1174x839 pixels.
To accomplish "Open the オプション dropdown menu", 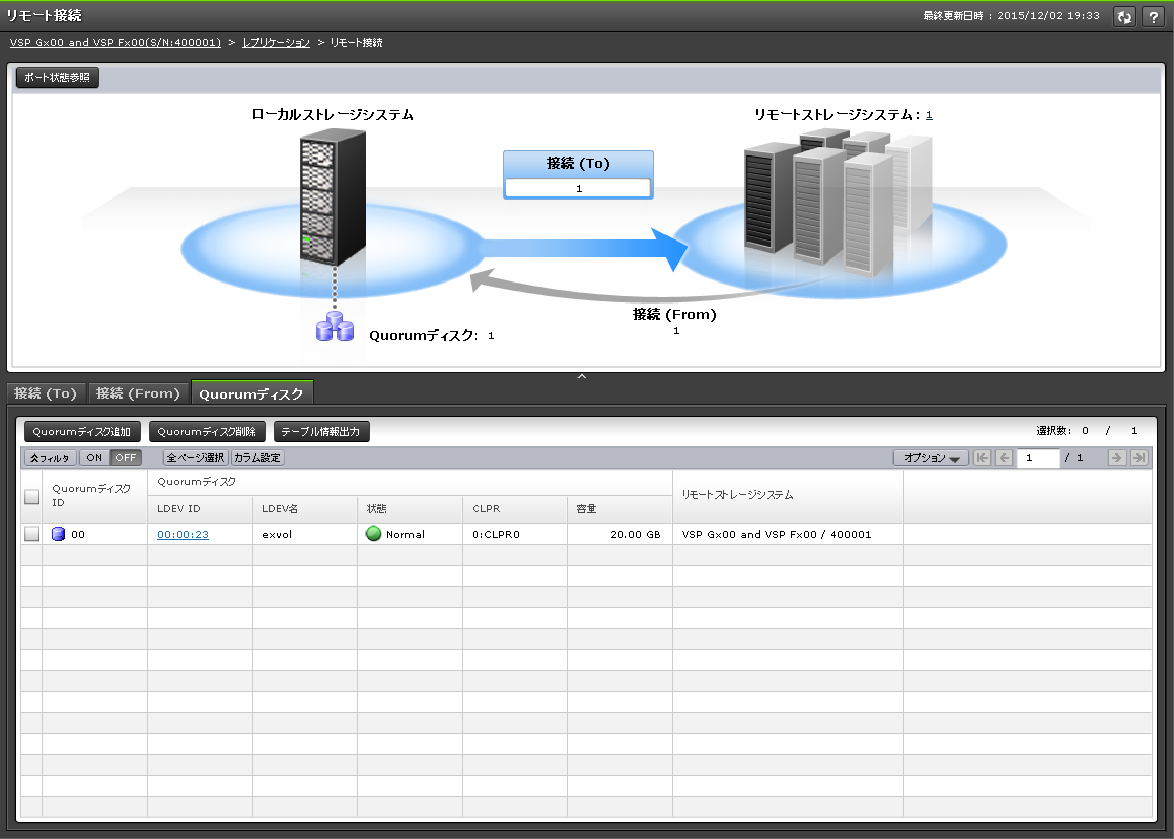I will tap(930, 458).
